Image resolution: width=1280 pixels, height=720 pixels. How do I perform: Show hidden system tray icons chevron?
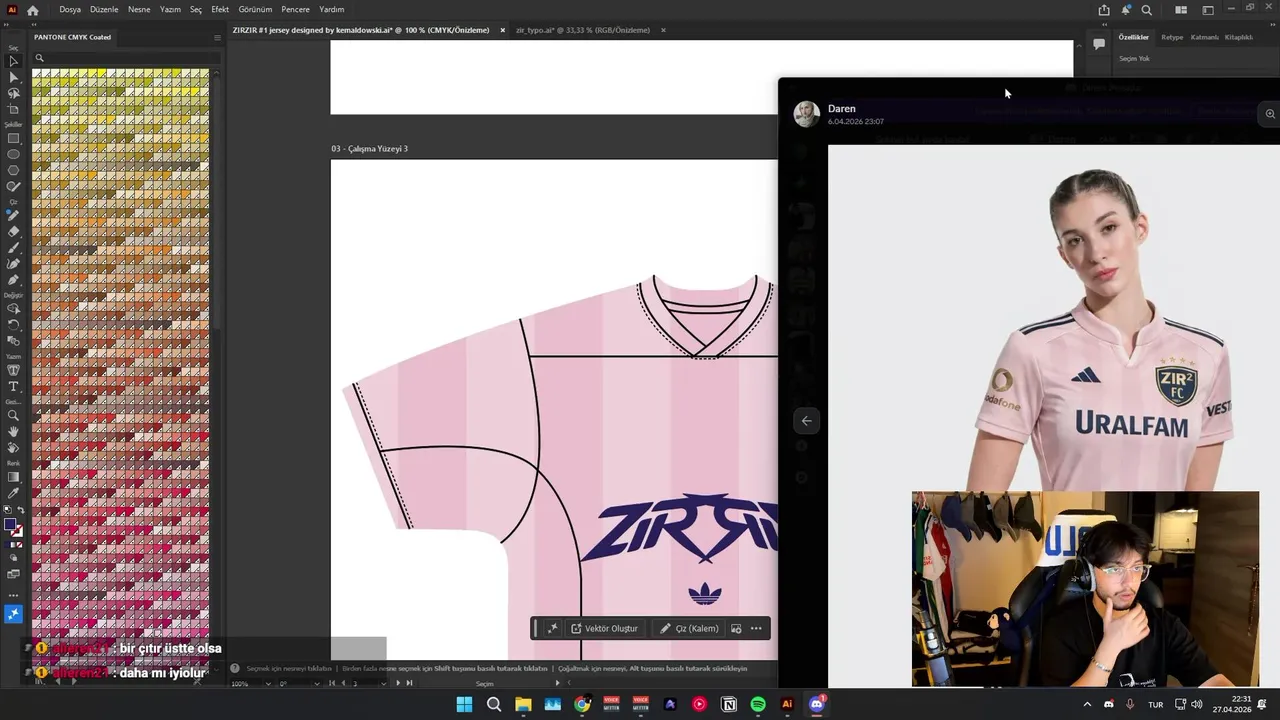[1087, 704]
